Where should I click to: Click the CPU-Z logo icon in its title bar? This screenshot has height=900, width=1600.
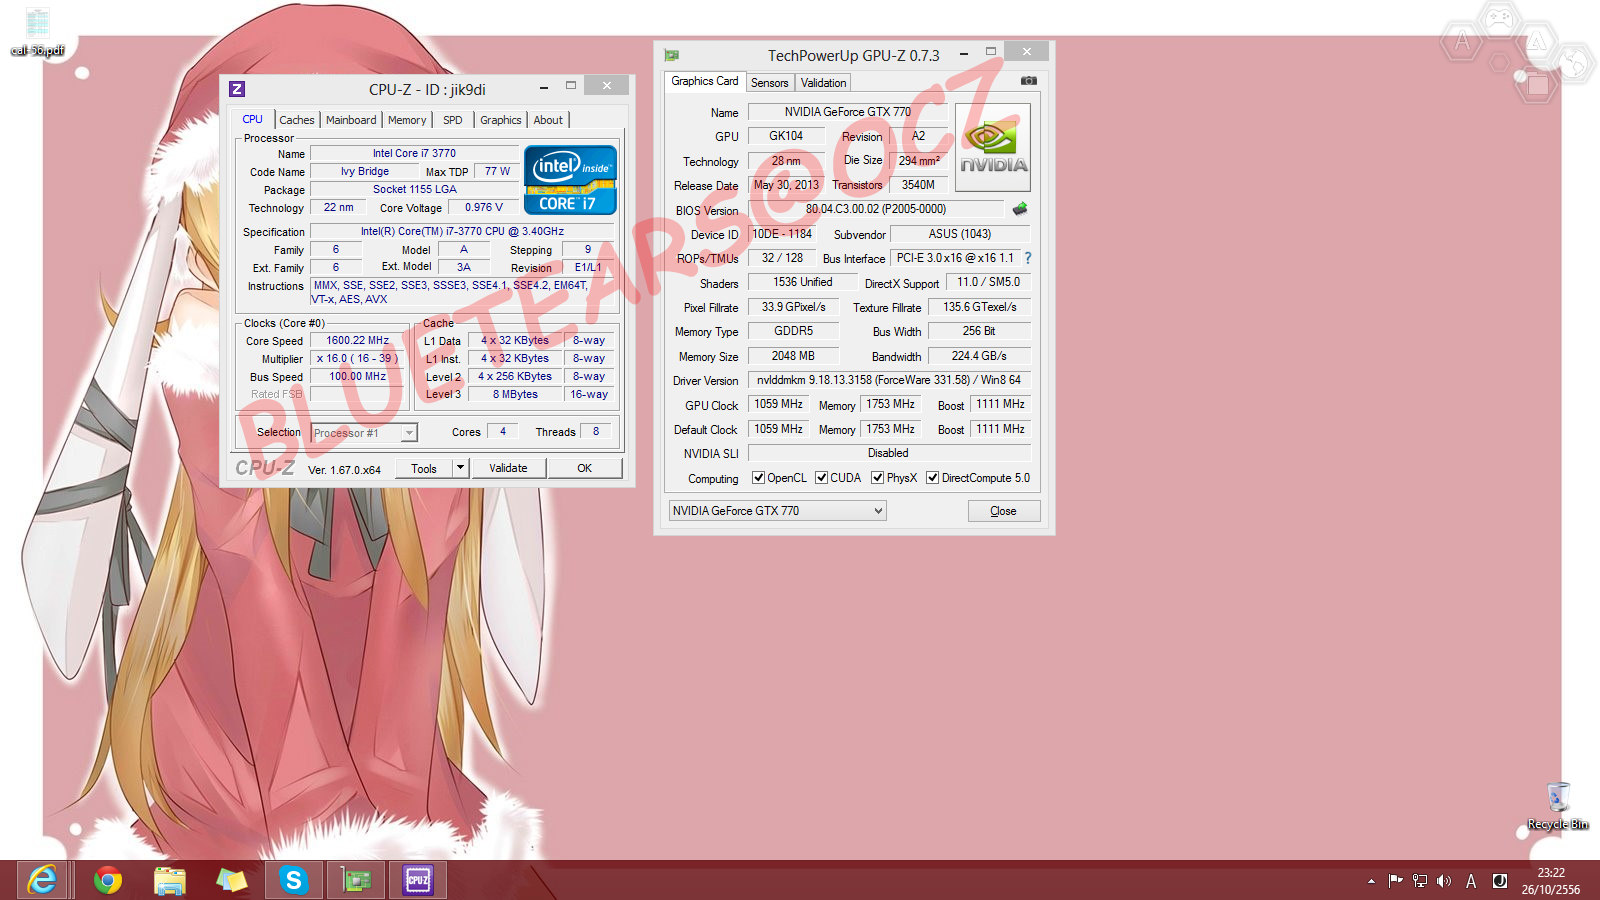[237, 89]
